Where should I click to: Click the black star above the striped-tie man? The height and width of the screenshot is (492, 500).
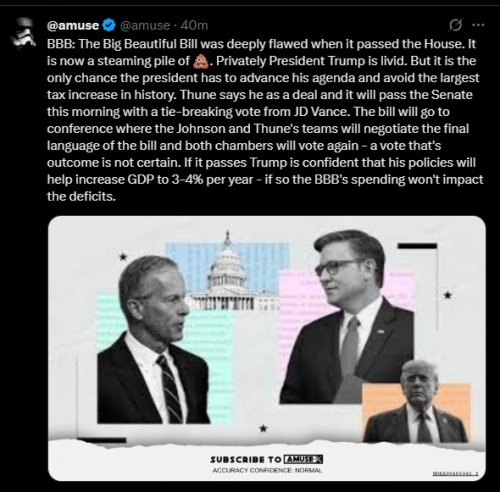coord(123,257)
